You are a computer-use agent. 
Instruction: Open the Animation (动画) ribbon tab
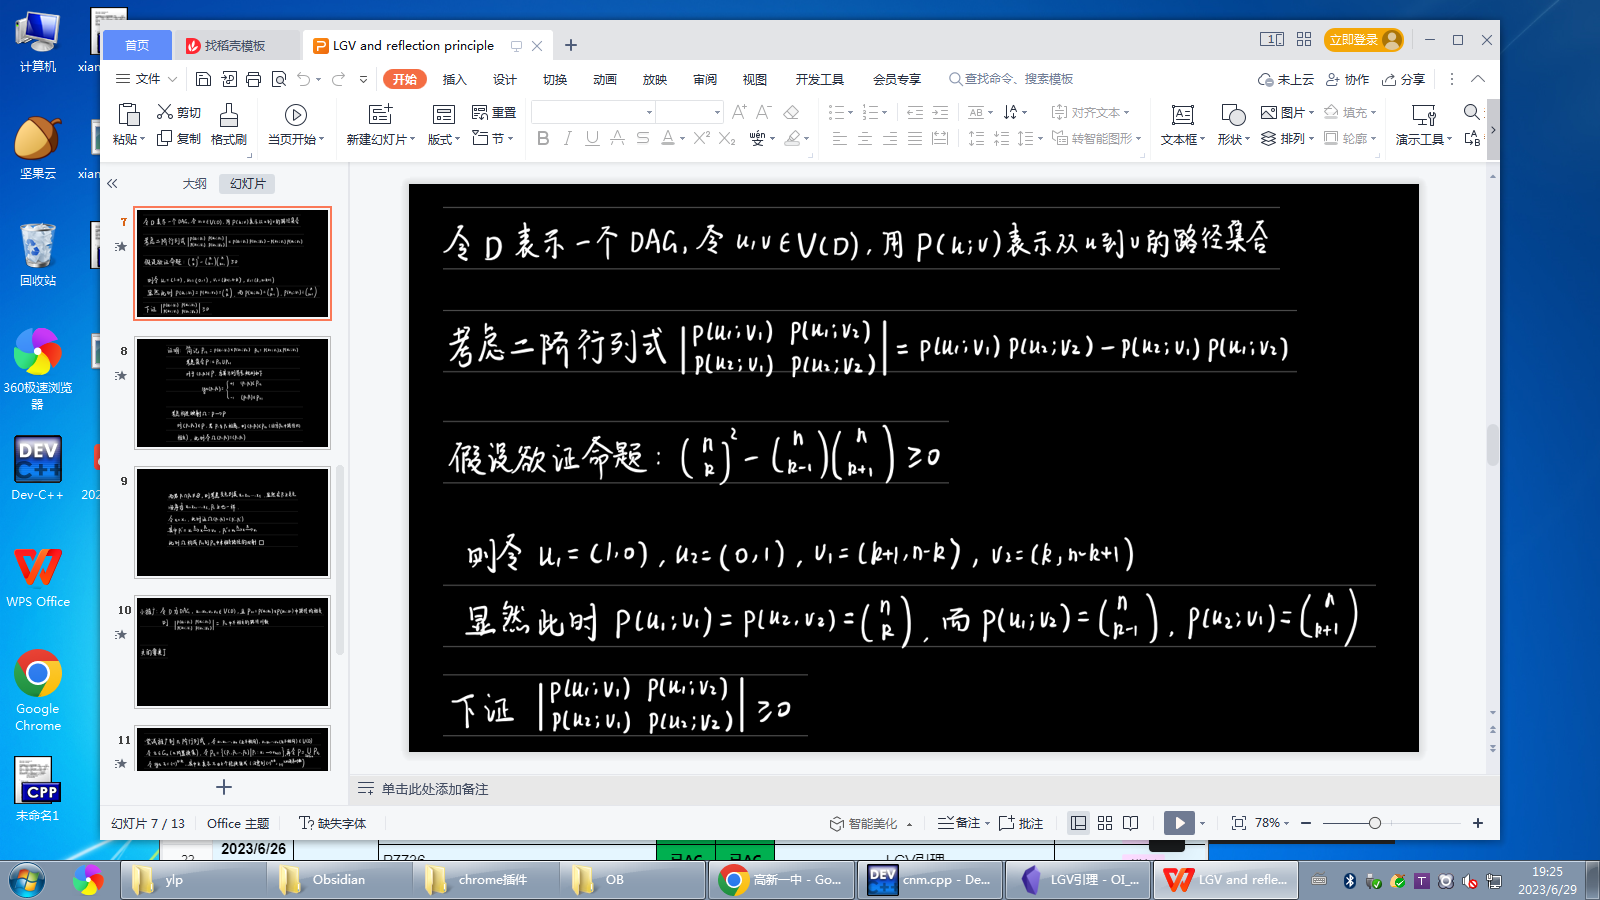[x=605, y=79]
